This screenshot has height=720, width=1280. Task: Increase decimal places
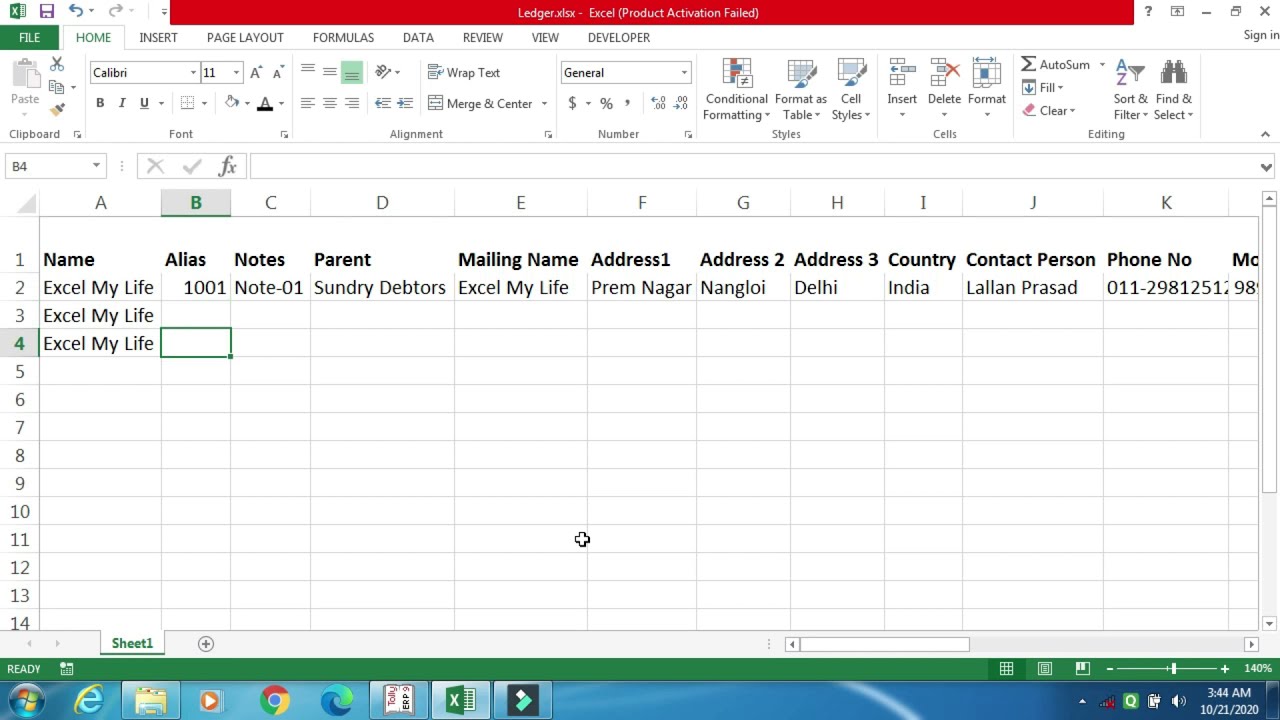click(x=658, y=103)
